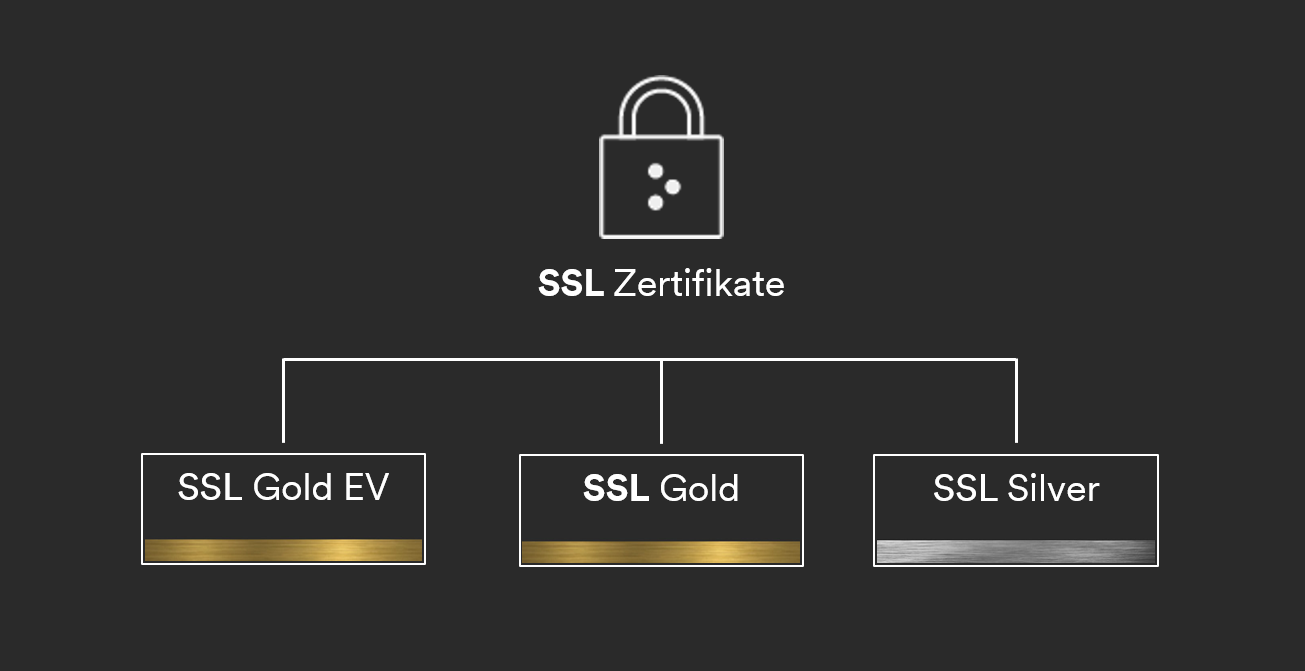
Task: Click the padlock icon
Action: pos(661,157)
